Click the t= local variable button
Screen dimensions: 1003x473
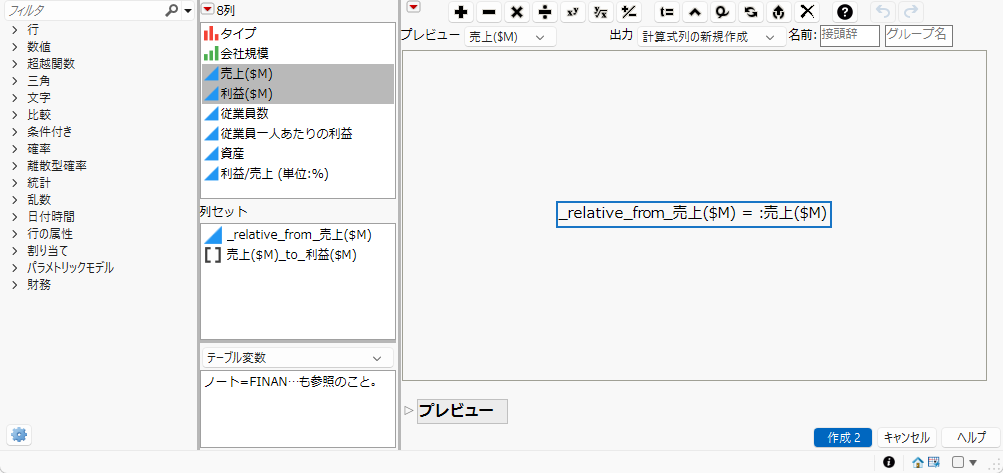[x=667, y=12]
